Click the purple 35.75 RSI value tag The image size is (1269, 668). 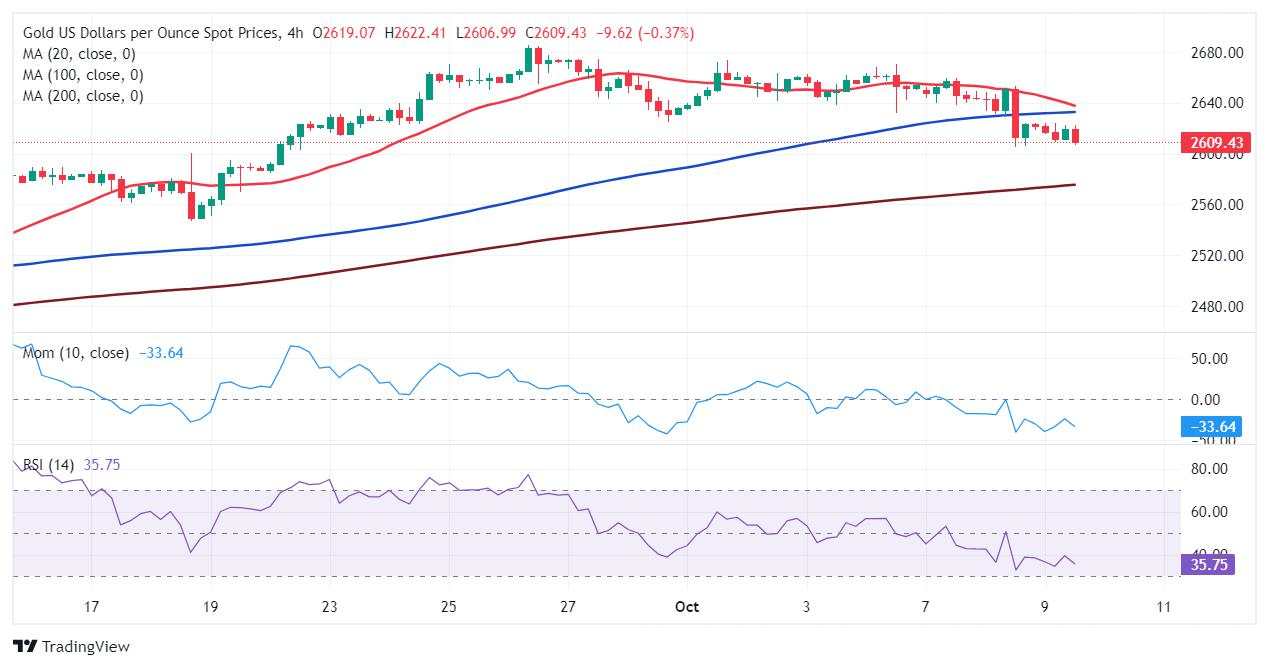click(x=1209, y=564)
